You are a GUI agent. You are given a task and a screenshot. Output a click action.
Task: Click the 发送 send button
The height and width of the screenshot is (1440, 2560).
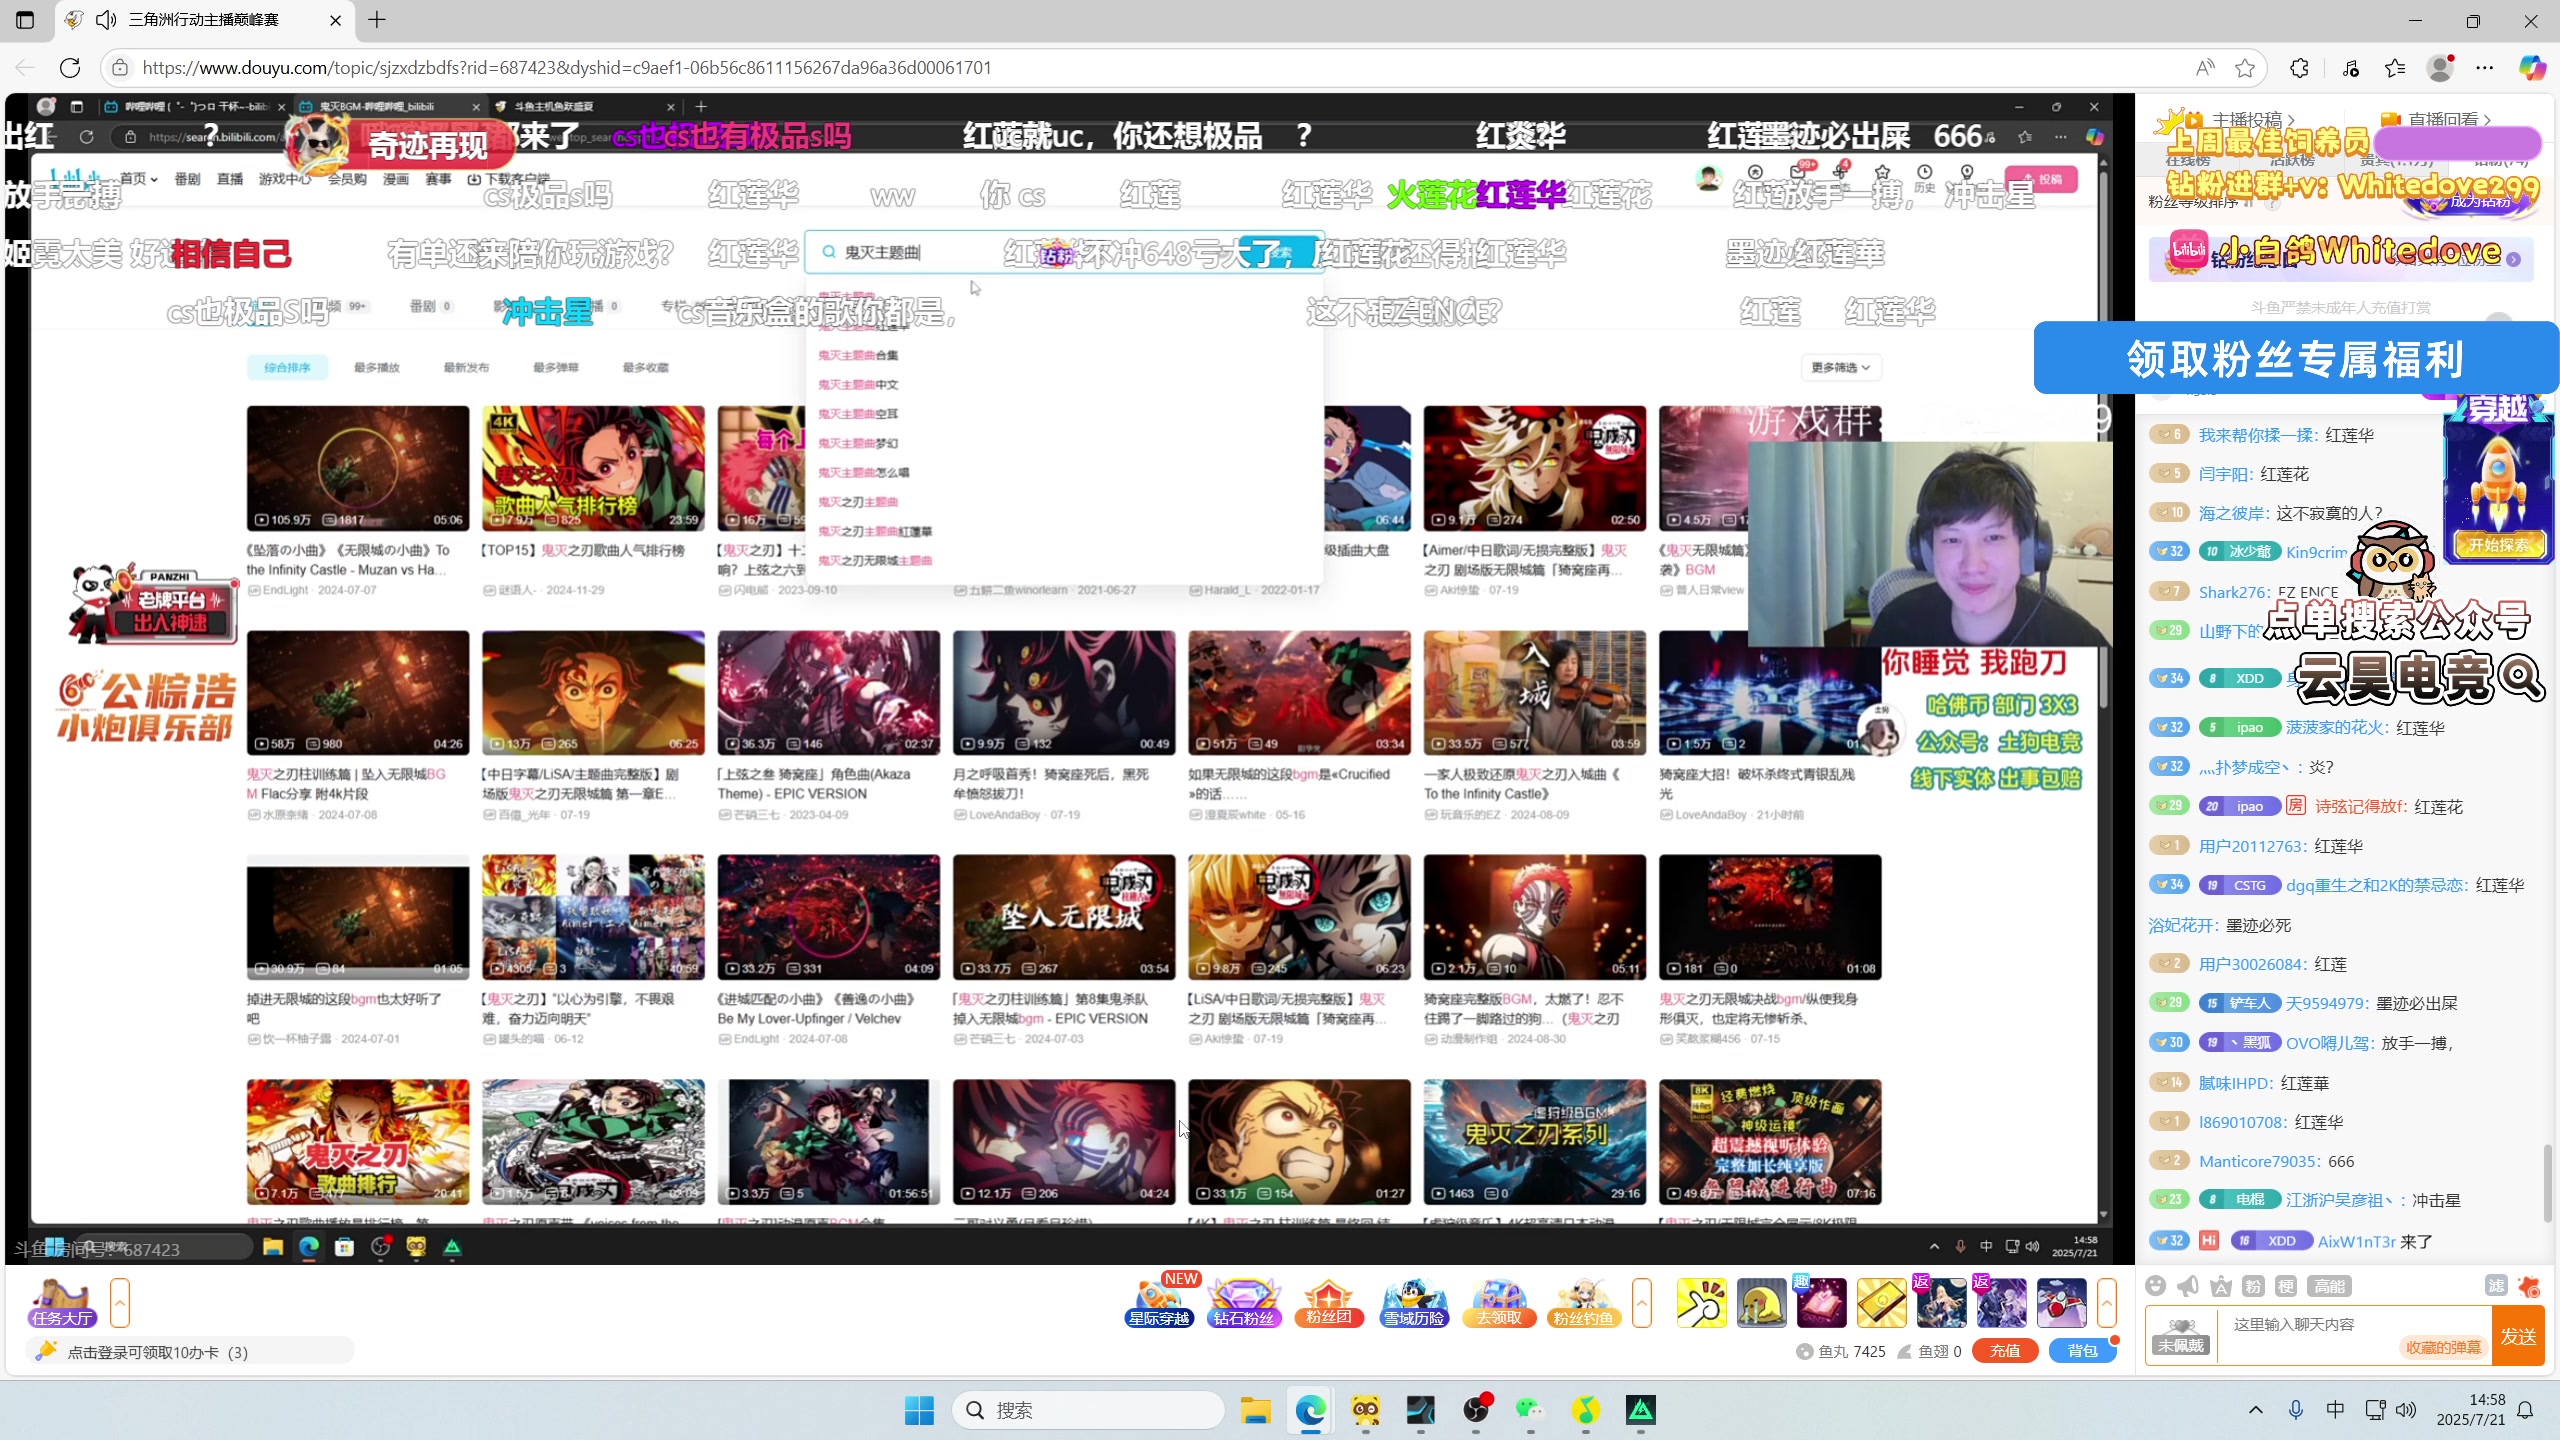pos(2518,1336)
